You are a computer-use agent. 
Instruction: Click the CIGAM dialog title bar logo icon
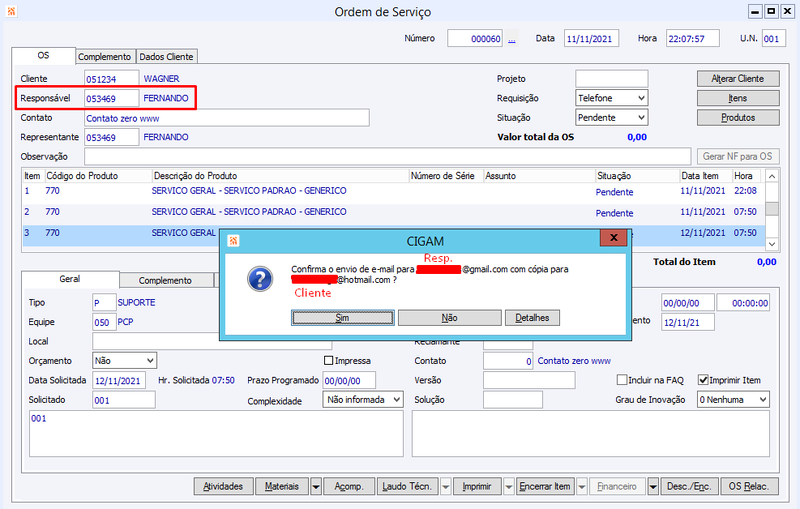pos(233,241)
